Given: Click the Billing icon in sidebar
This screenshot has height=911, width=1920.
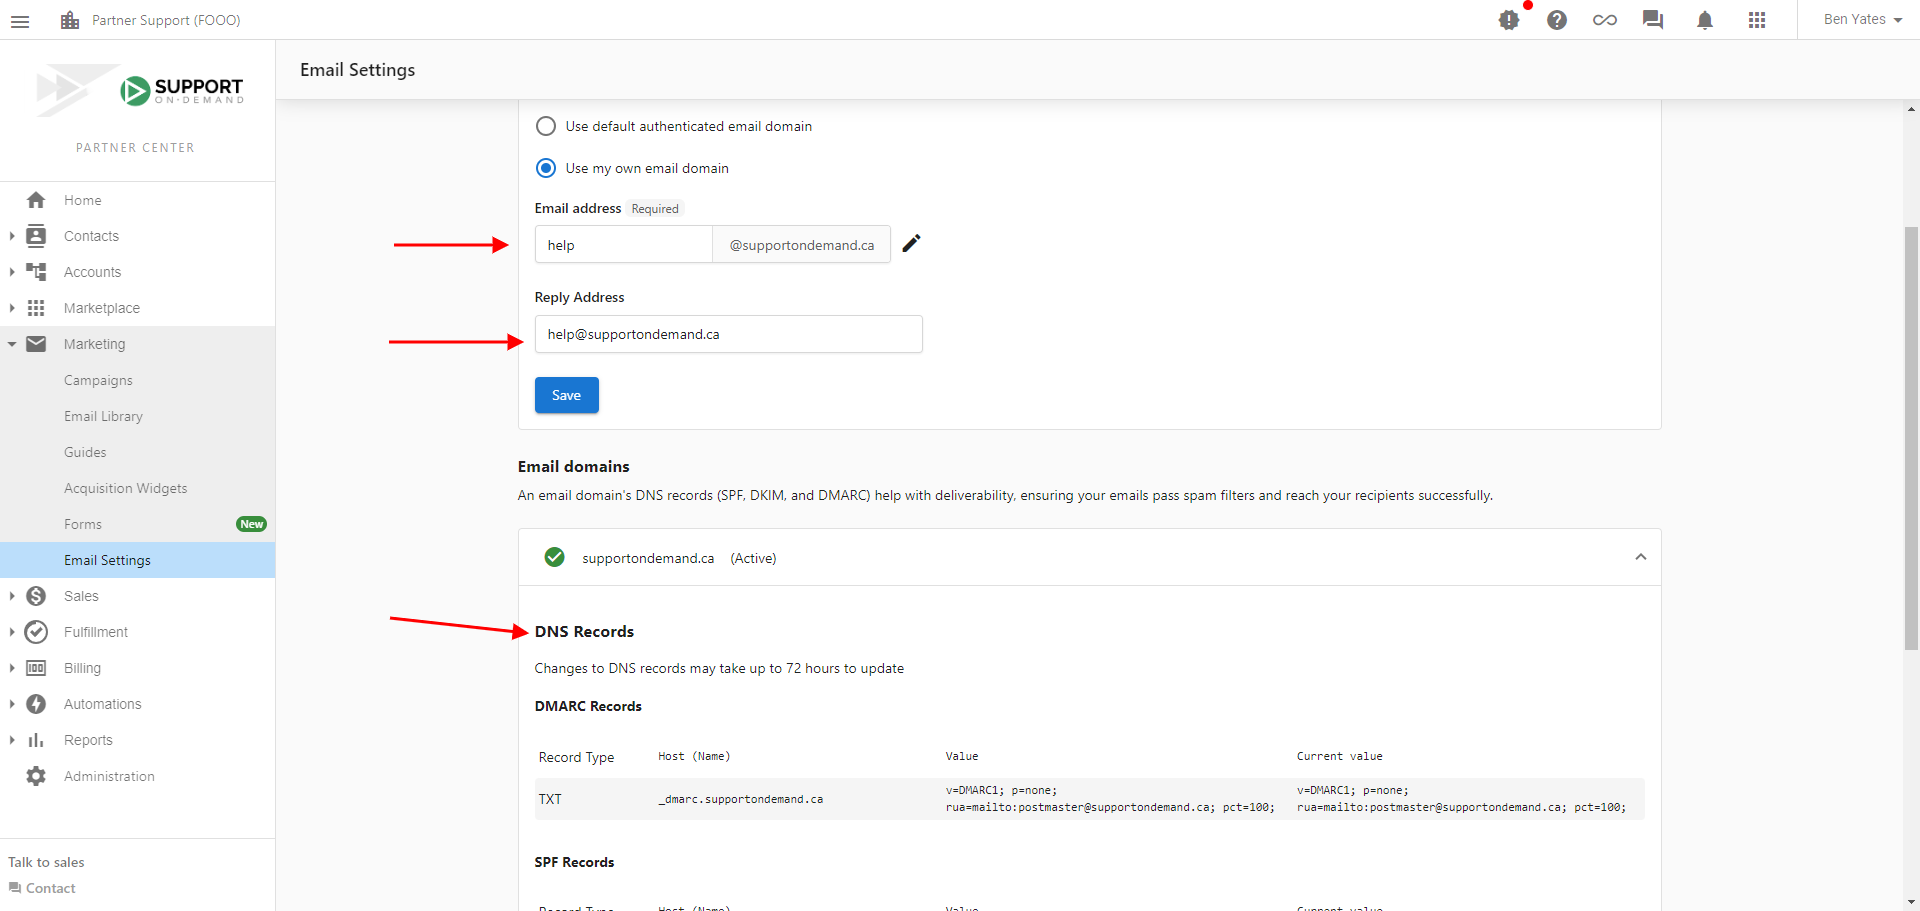Looking at the screenshot, I should click(x=36, y=668).
